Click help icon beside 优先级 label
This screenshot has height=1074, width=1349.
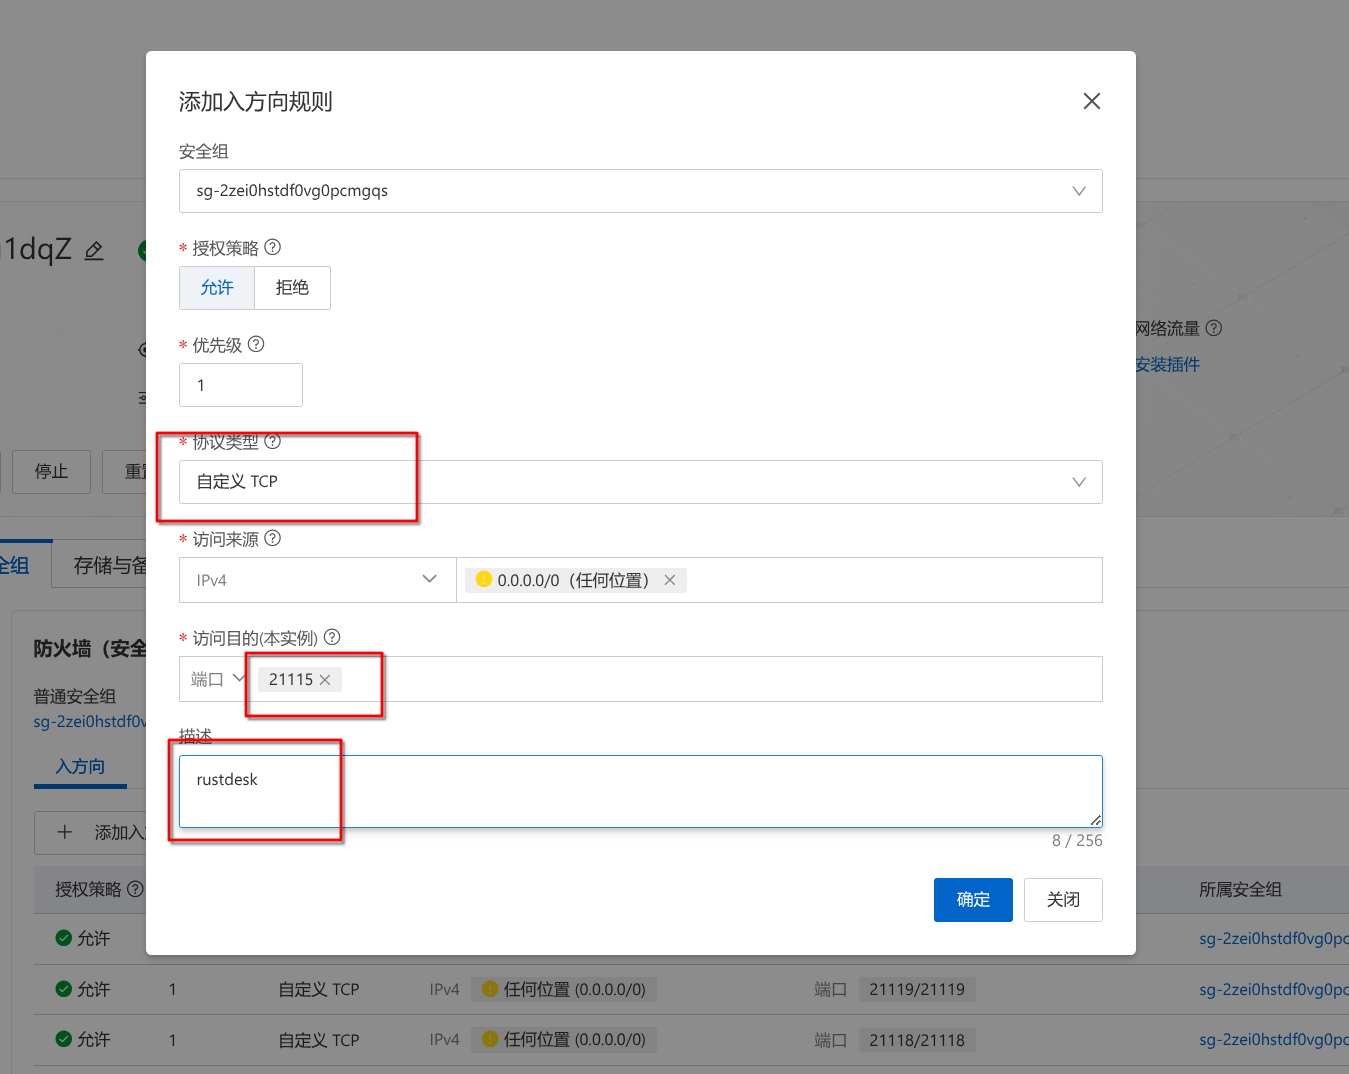click(256, 344)
